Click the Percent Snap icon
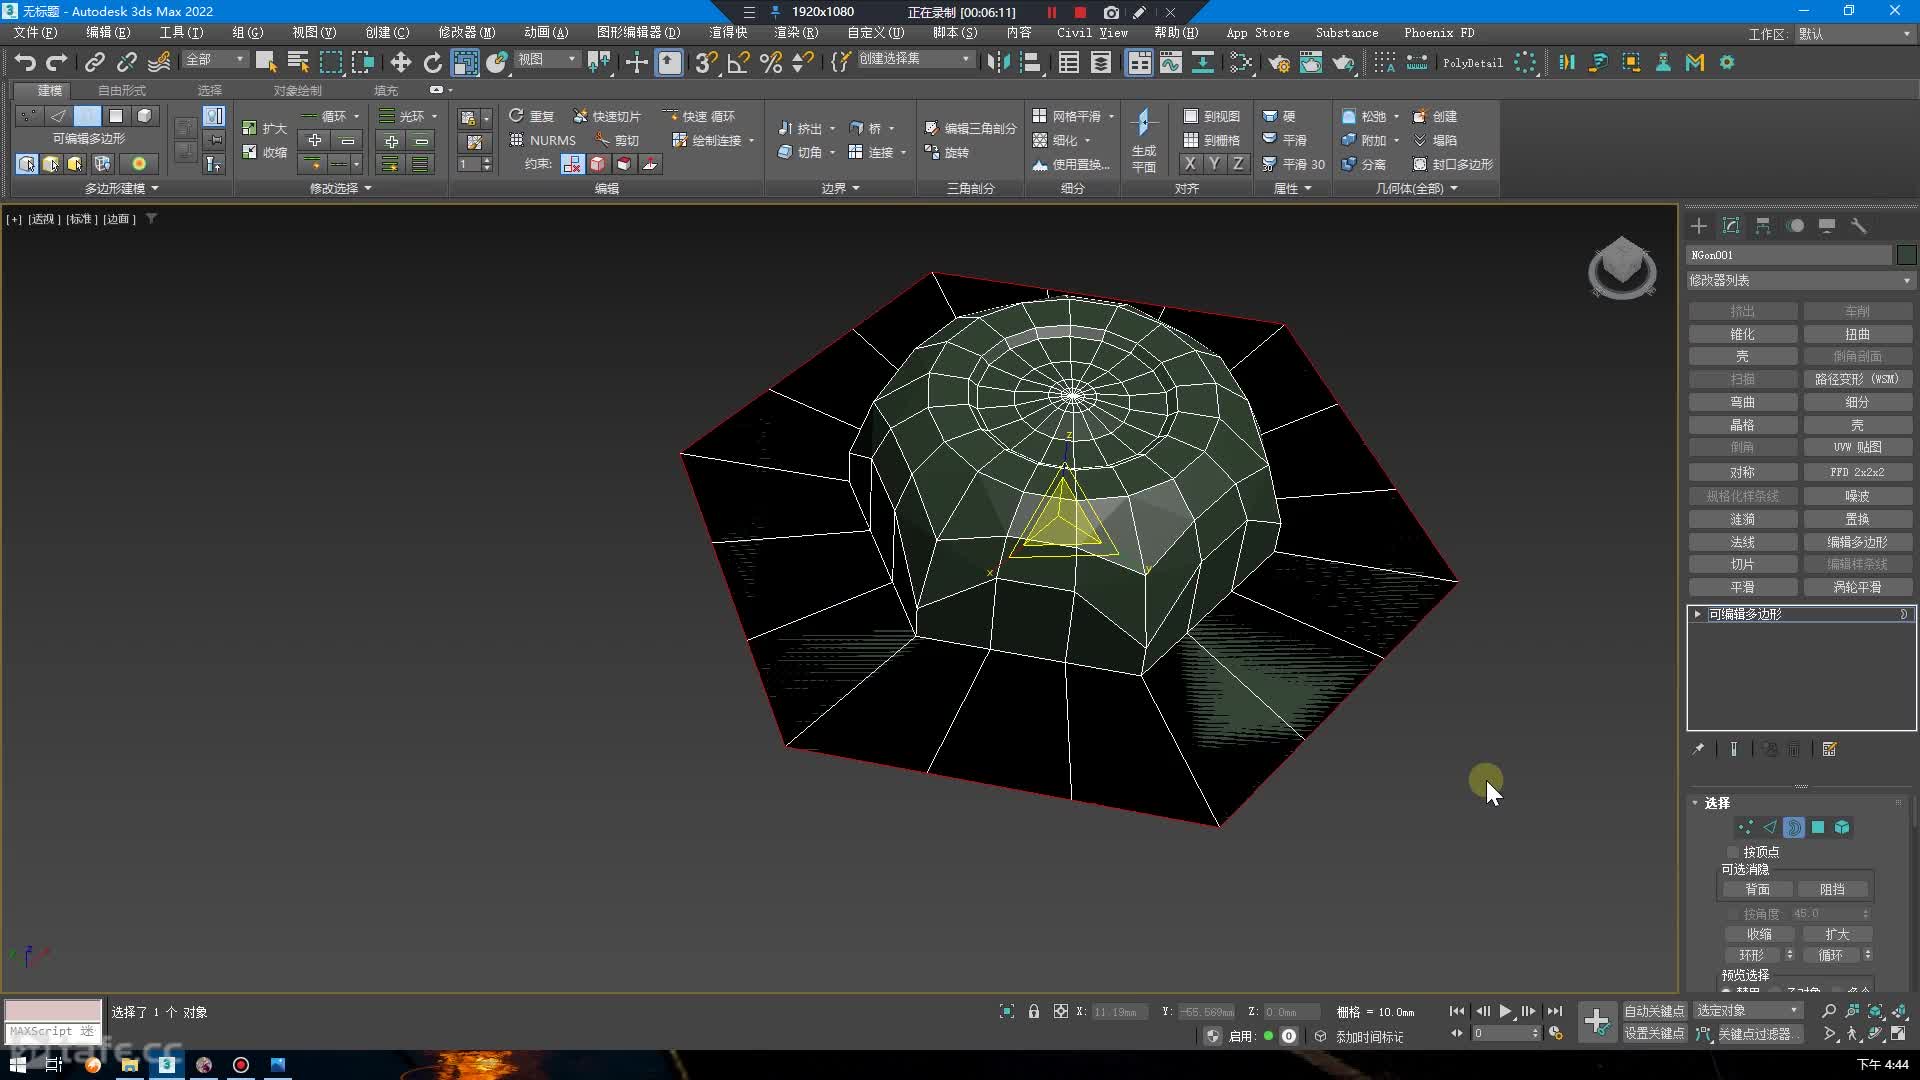 coord(770,62)
